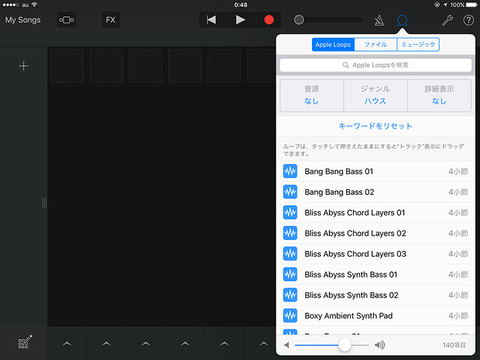Open grid edit icon at bottom-left
Image resolution: width=480 pixels, height=360 pixels.
25,342
